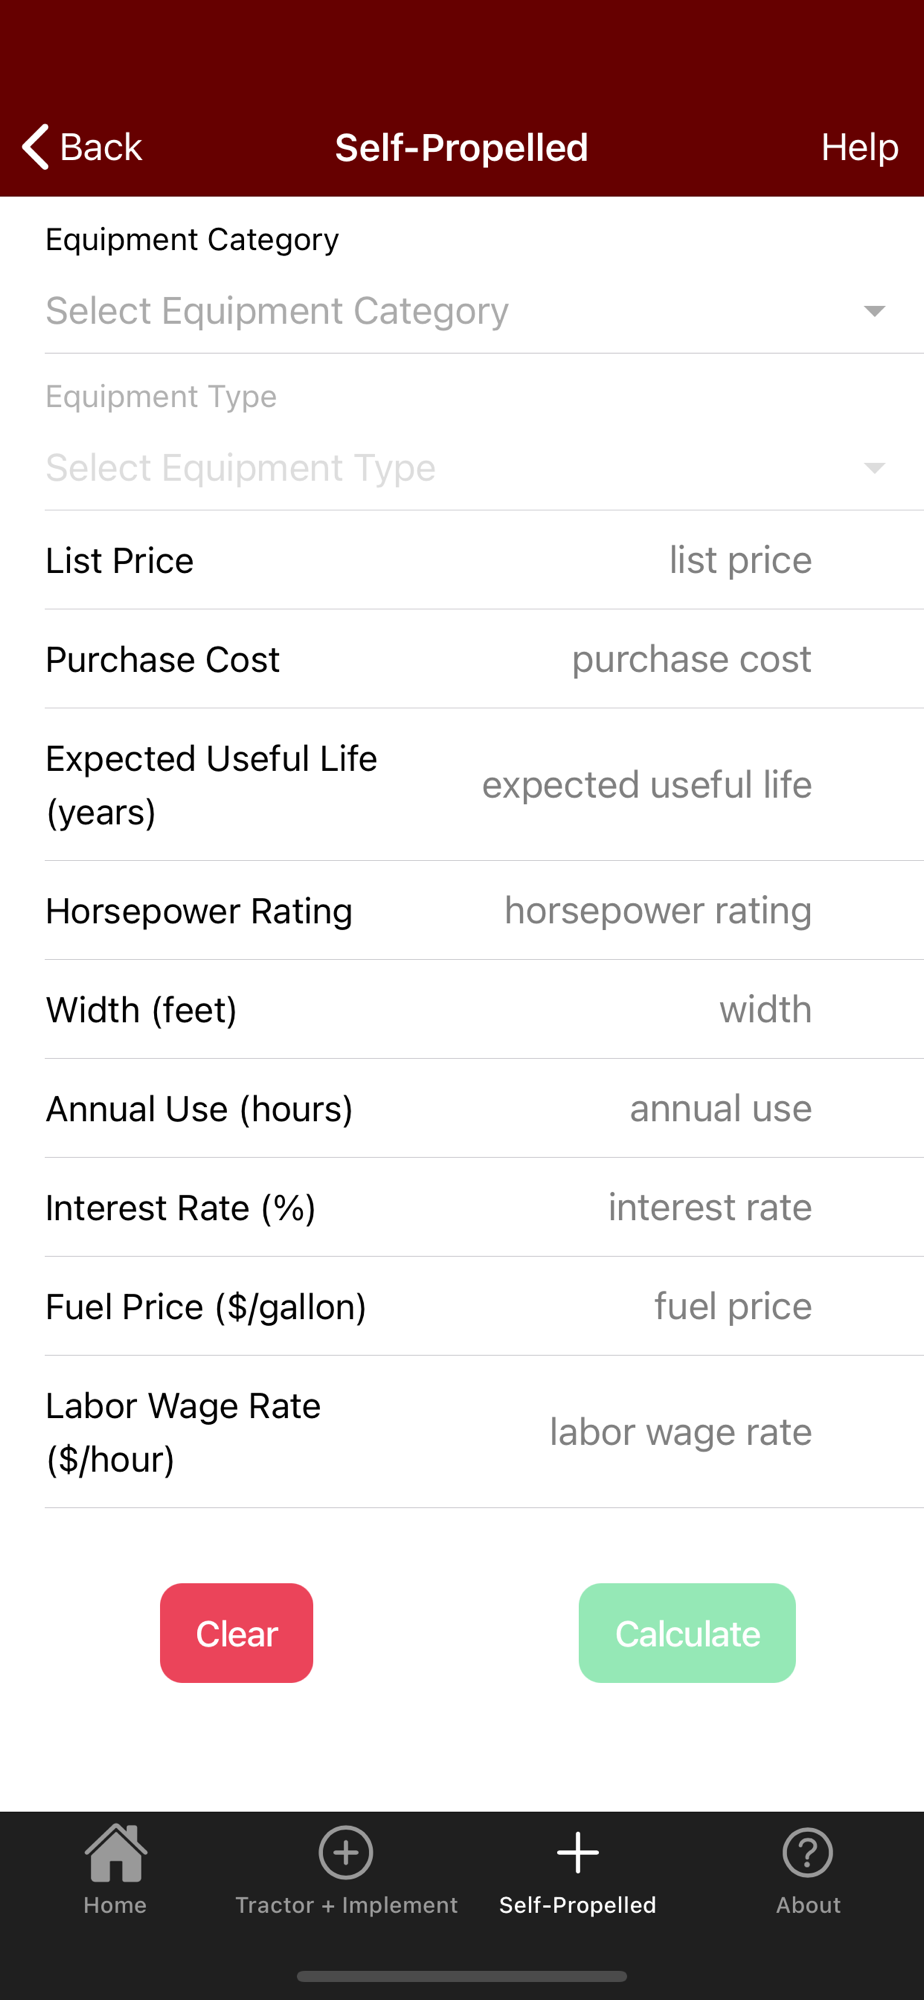Tap the annual use input field
The width and height of the screenshot is (924, 2000).
pos(720,1108)
